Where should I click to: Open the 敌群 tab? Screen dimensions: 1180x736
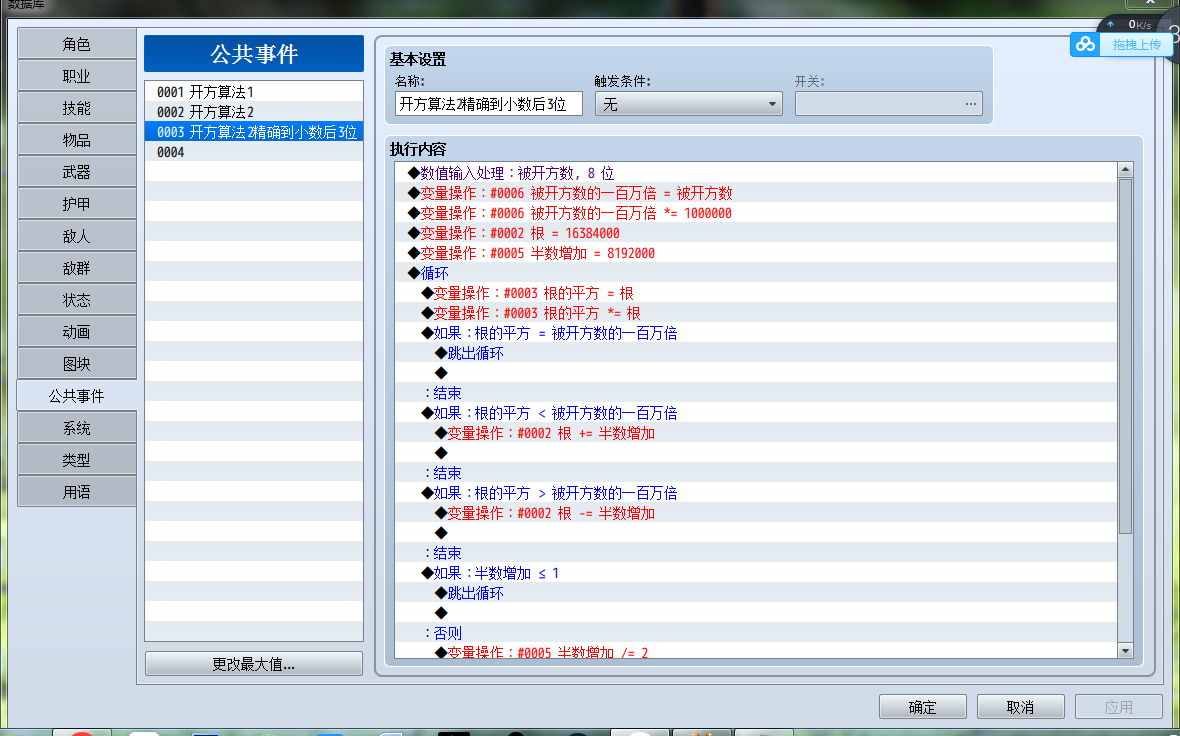click(77, 268)
